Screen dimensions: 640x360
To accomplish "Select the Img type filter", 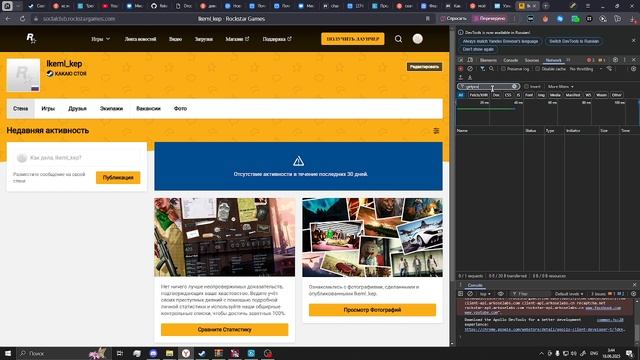I will 541,95.
